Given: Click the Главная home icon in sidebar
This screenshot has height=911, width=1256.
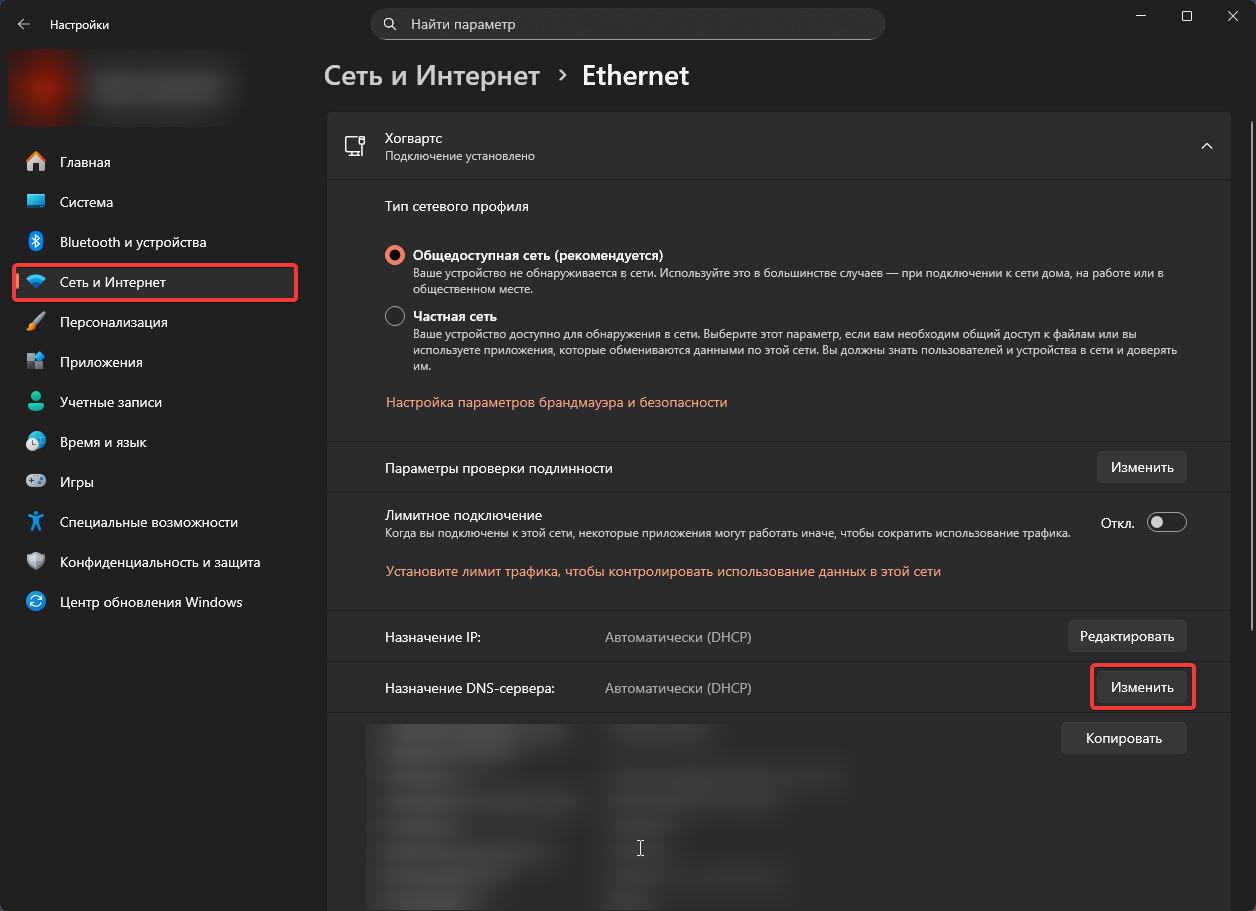Looking at the screenshot, I should pyautogui.click(x=36, y=162).
